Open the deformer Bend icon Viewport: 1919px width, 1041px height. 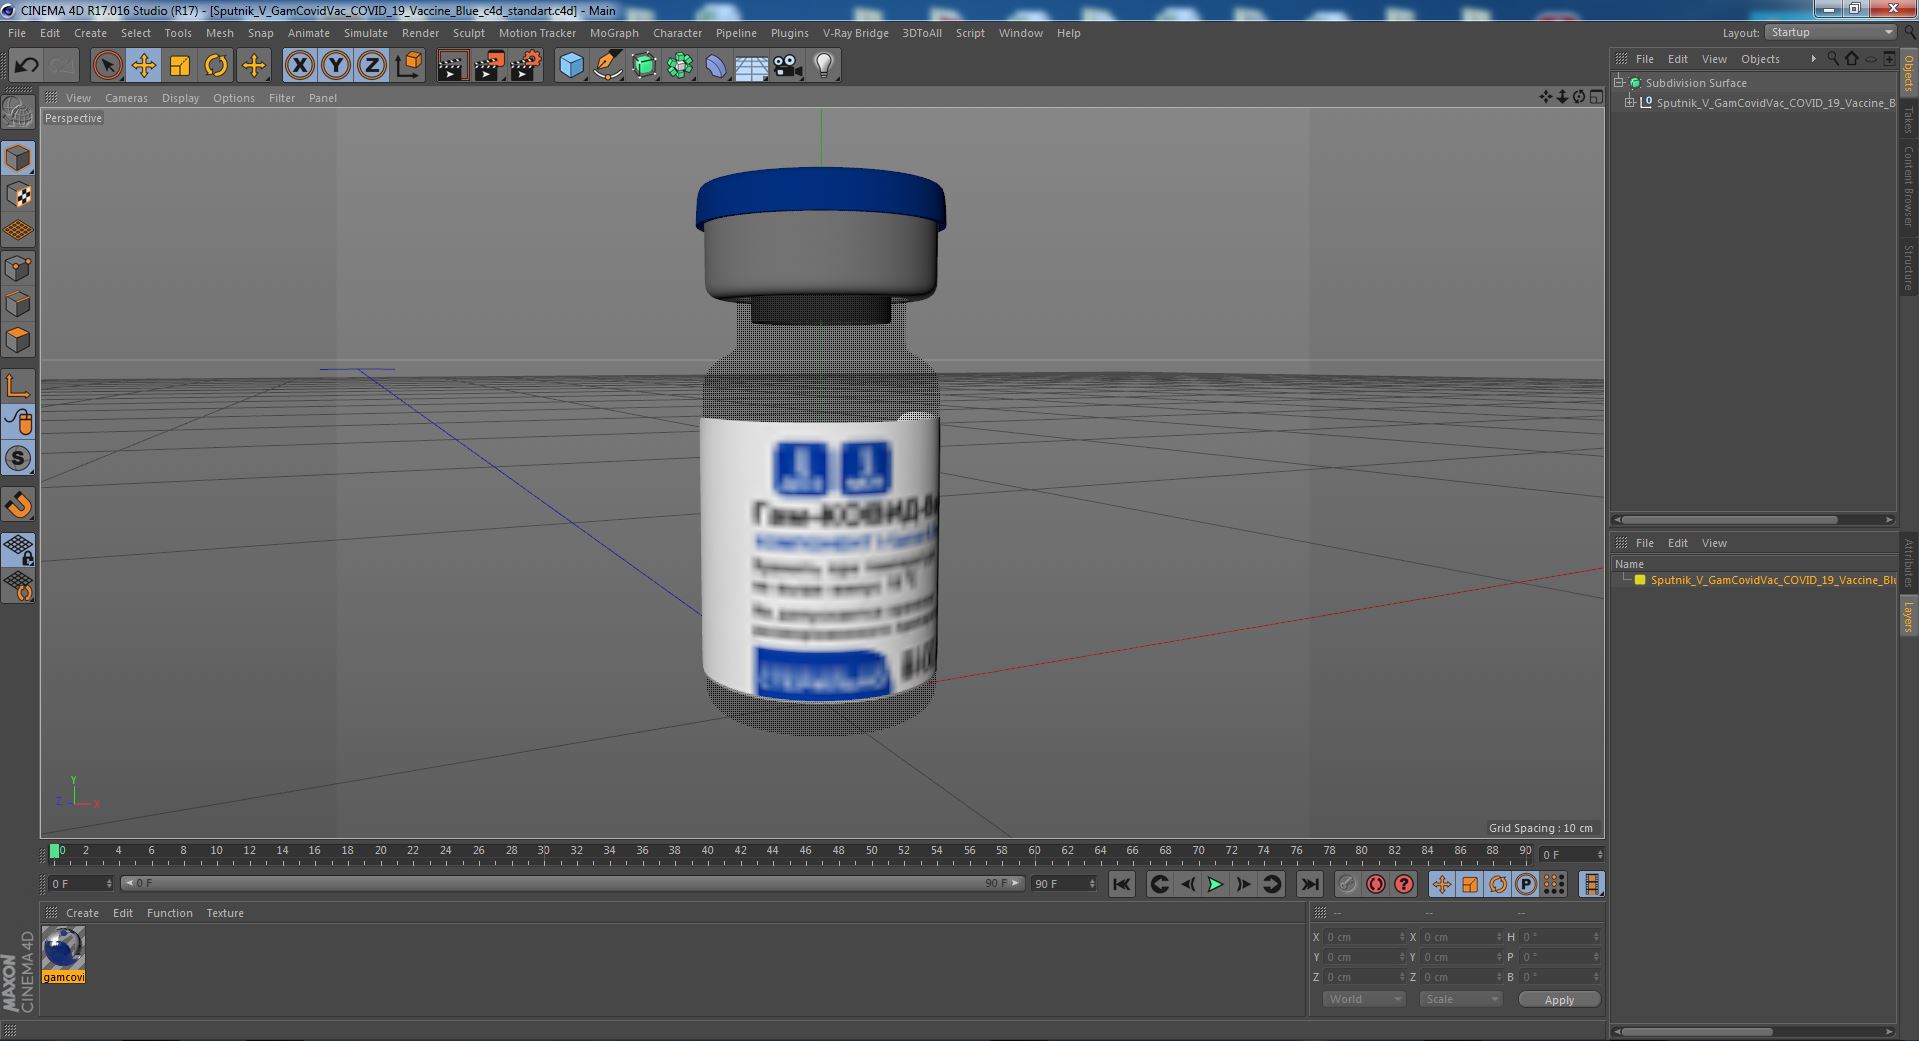pos(716,66)
